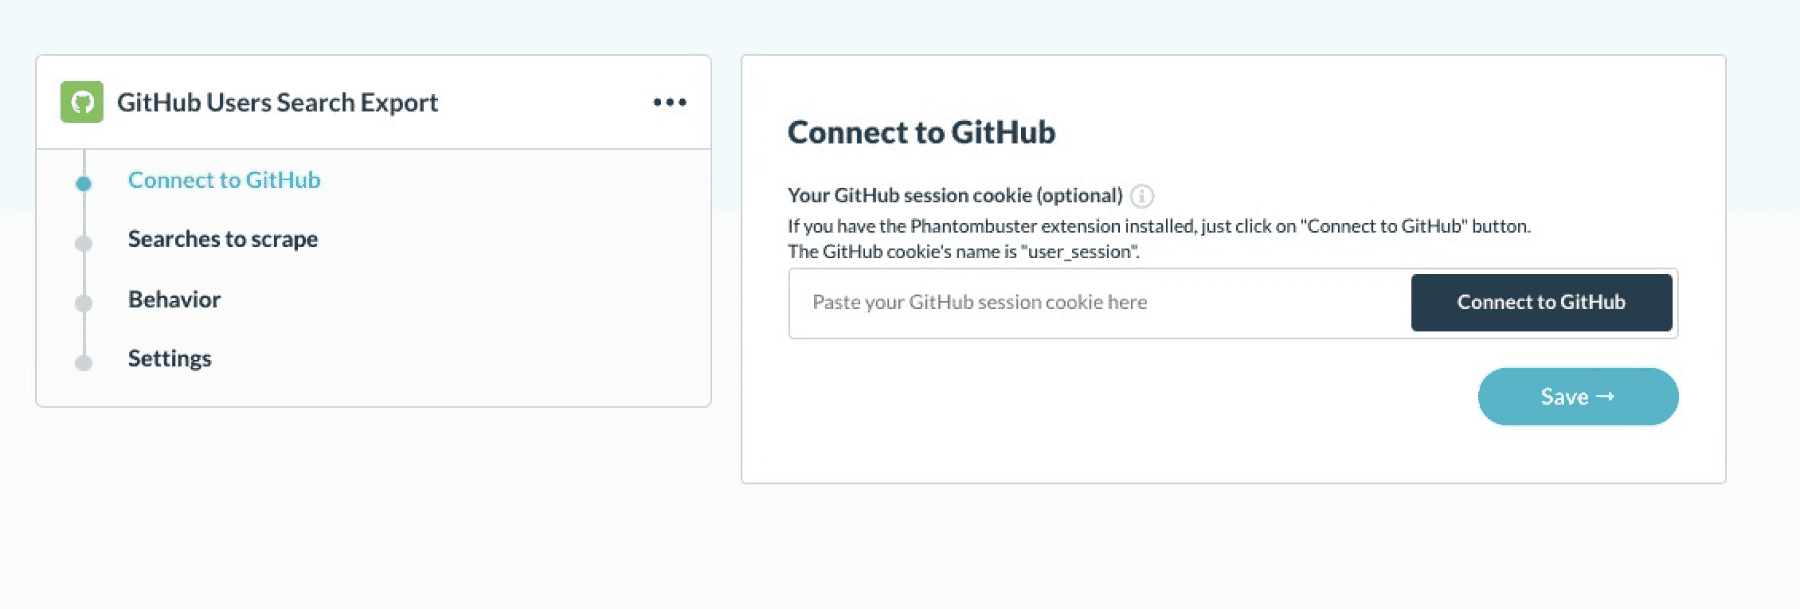Screen dimensions: 1800x609
Task: Click the Connect to GitHub panel heading
Action: [x=921, y=132]
